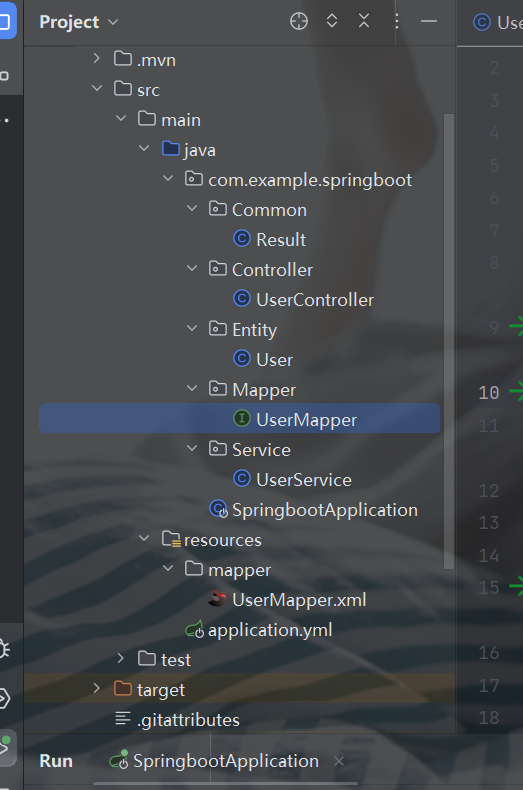The width and height of the screenshot is (523, 790).
Task: Click the resources folder icon
Action: 171,539
